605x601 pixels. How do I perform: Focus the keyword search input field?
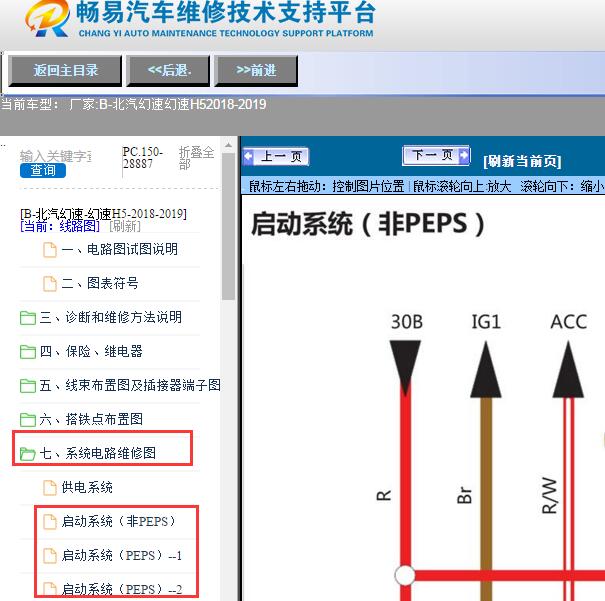coord(56,156)
